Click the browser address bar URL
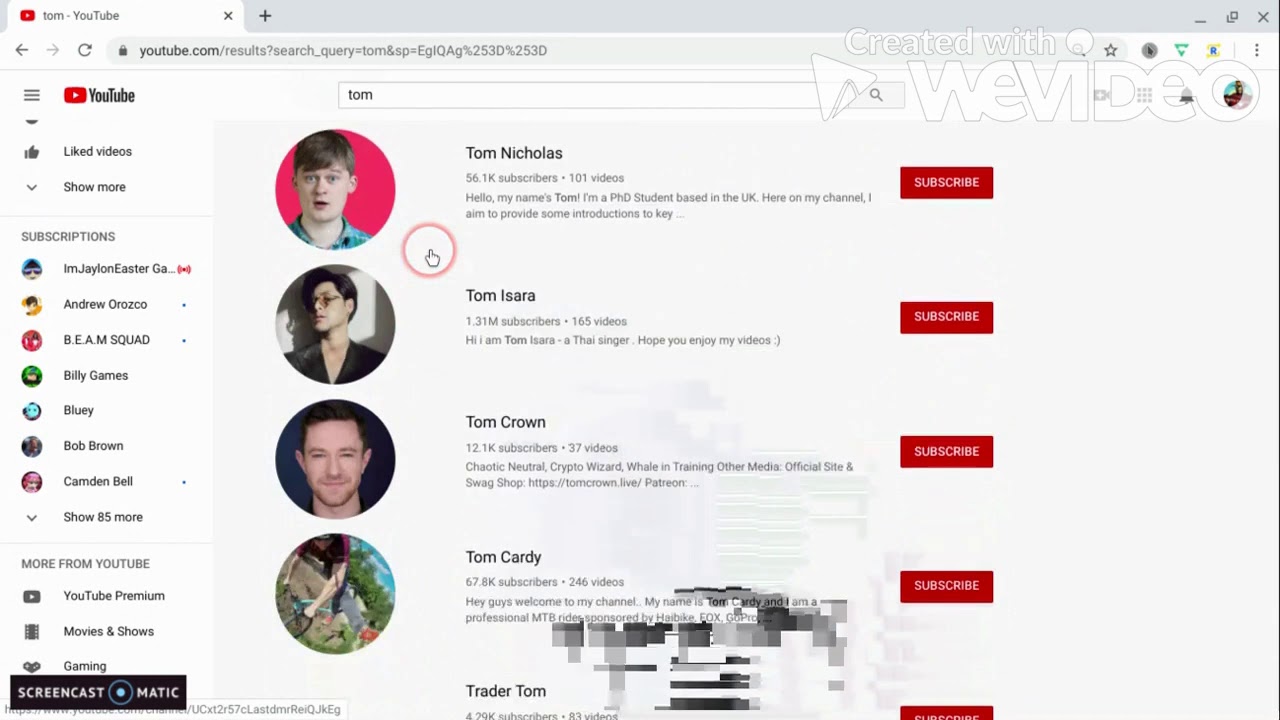1280x720 pixels. pos(343,50)
